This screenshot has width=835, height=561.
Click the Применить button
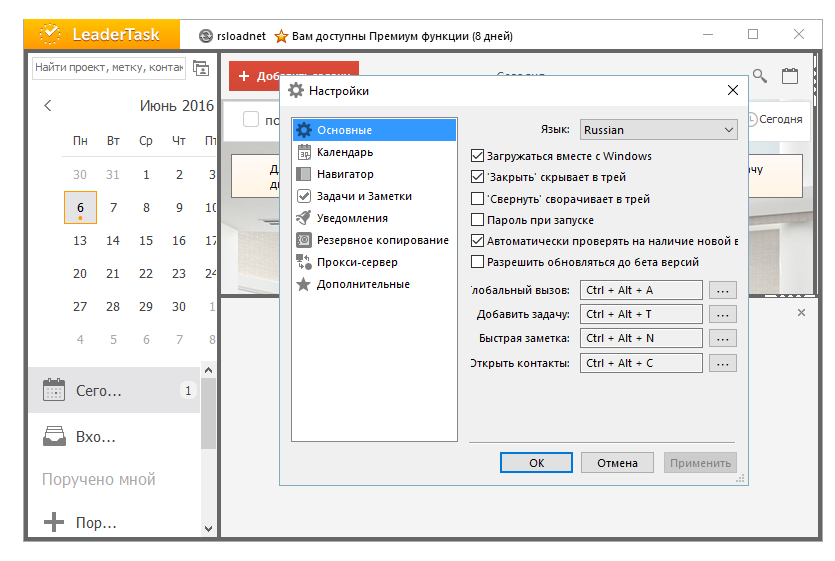(x=700, y=462)
